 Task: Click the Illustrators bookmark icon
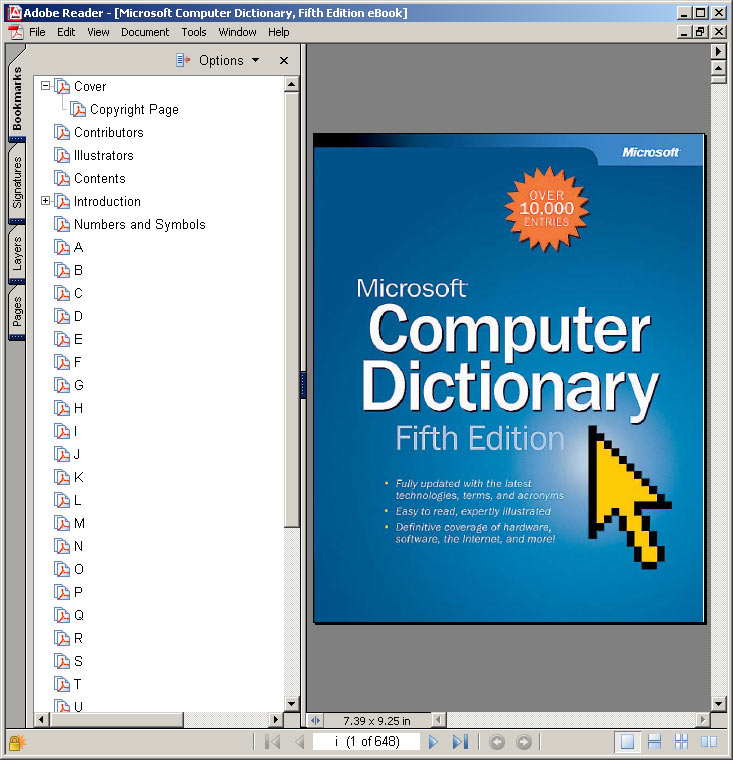[x=62, y=155]
